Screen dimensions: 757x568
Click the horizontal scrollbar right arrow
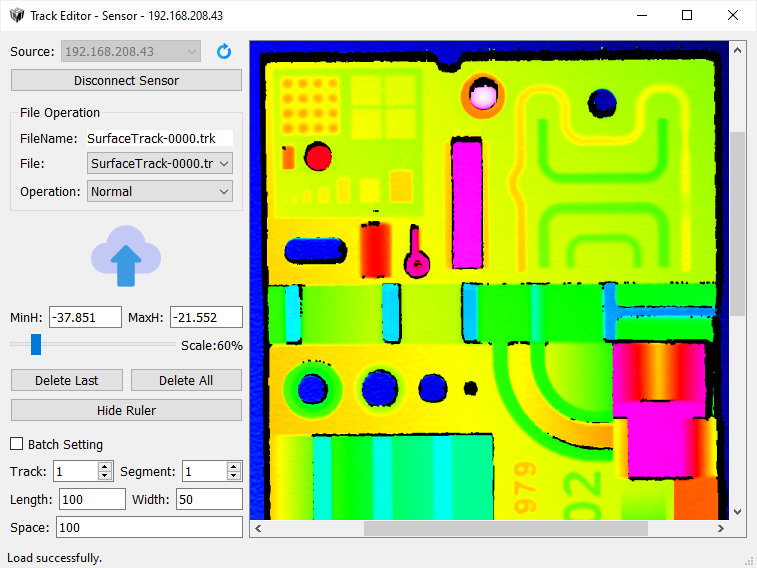click(x=720, y=529)
